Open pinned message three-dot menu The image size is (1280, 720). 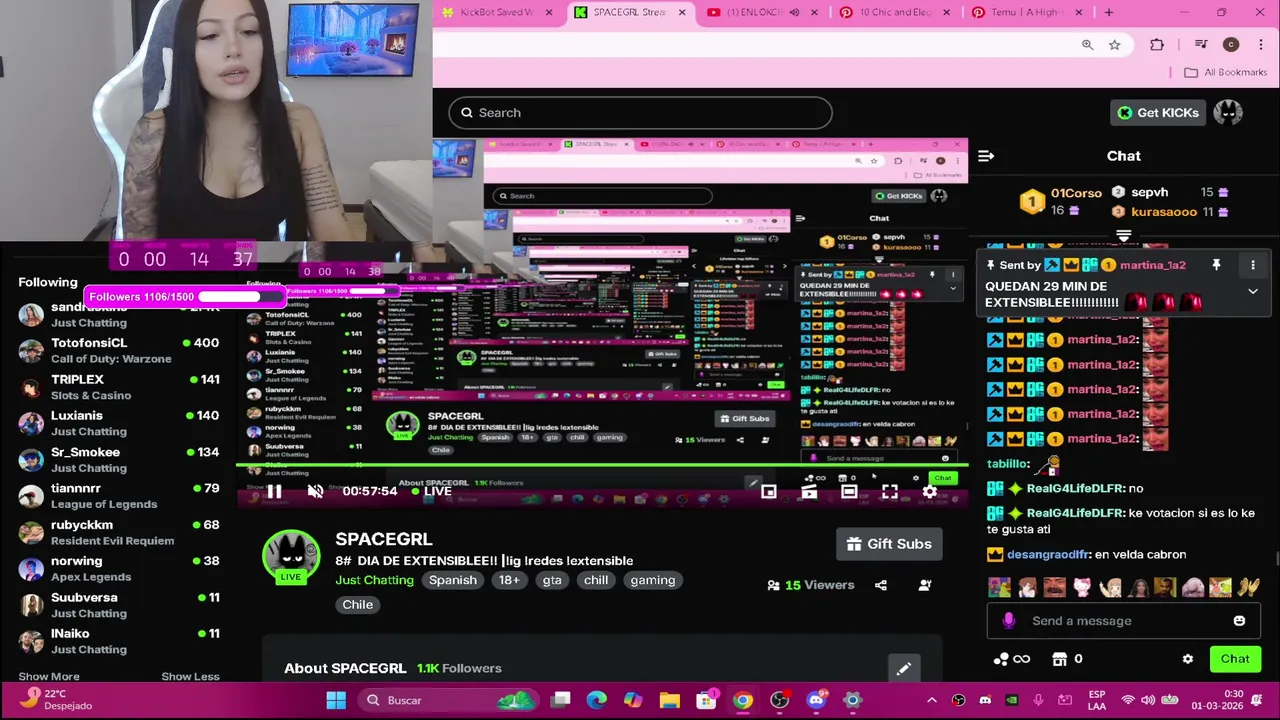coord(1252,265)
